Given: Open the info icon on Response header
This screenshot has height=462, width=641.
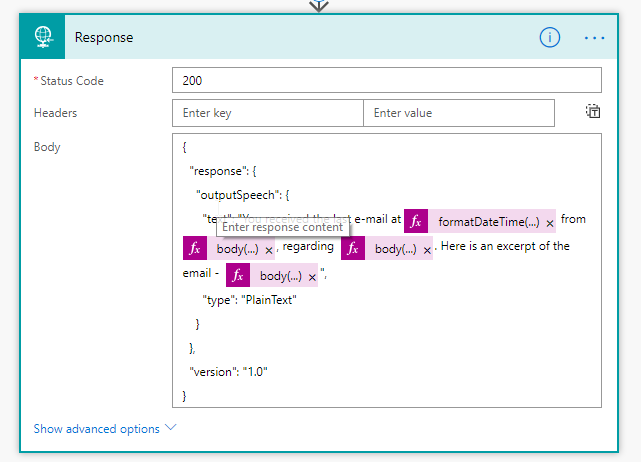Looking at the screenshot, I should 549,37.
